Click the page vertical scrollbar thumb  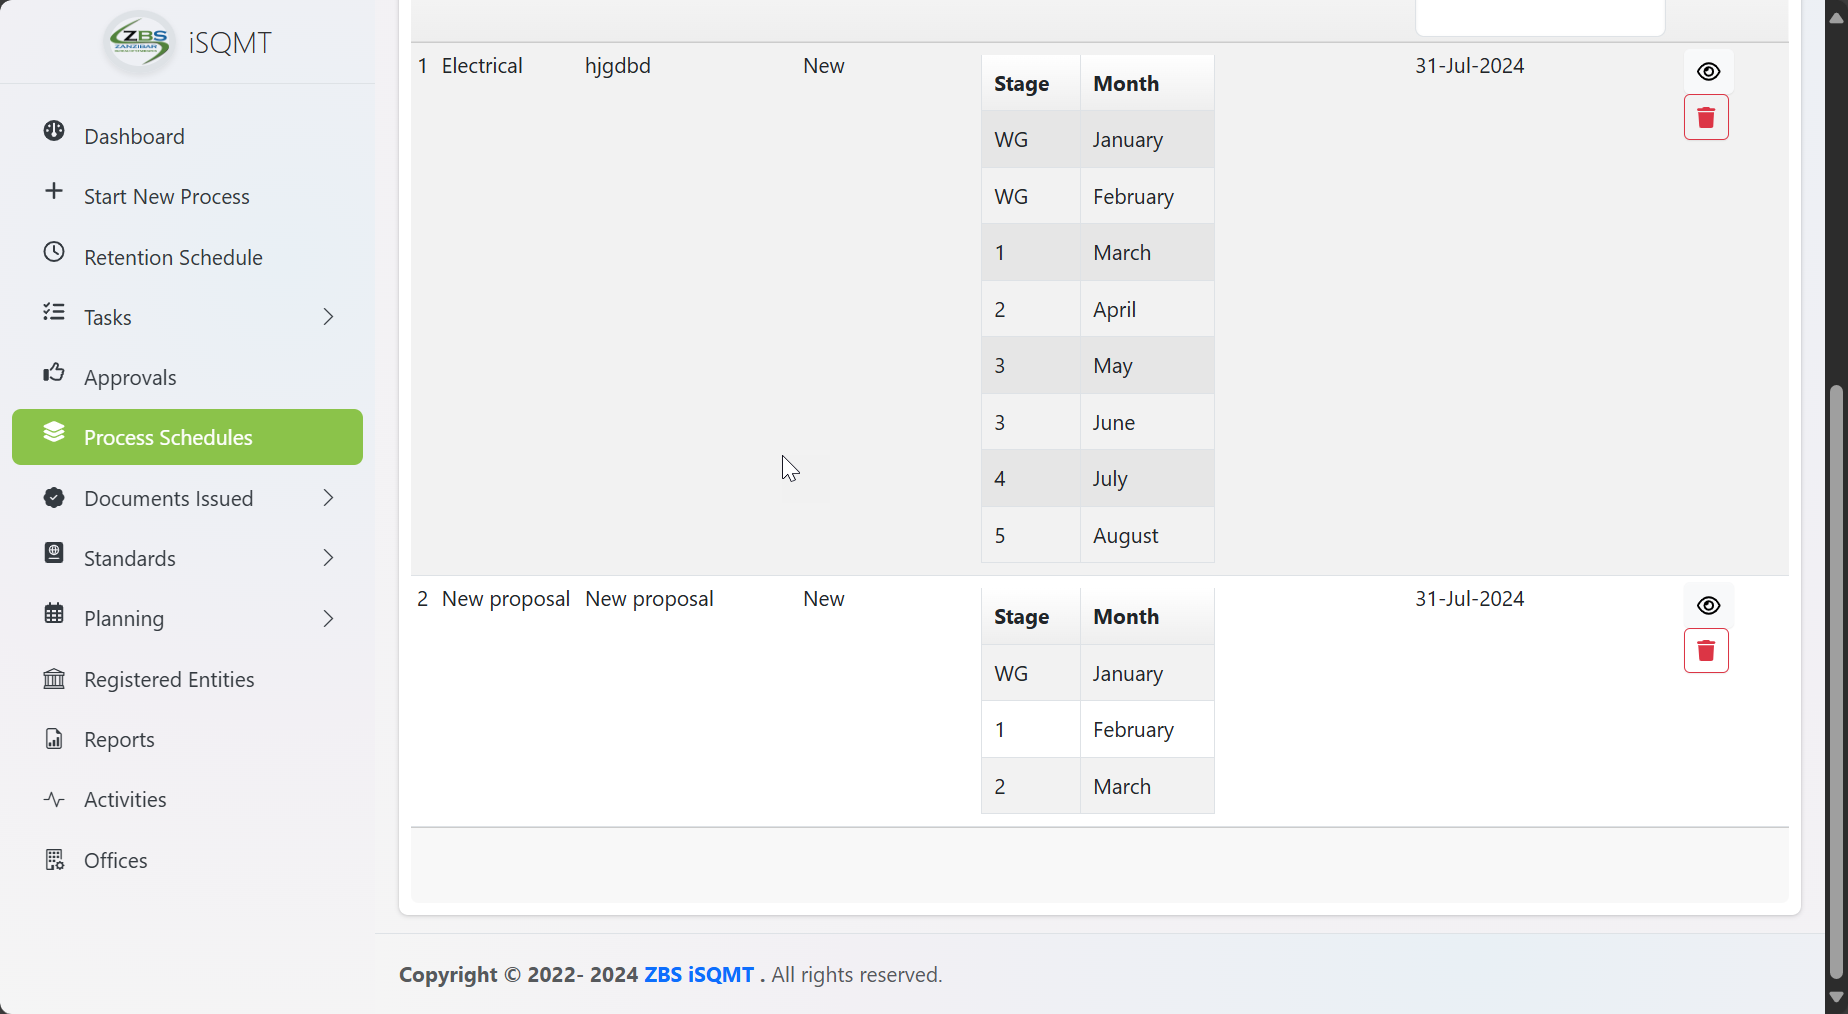tap(1835, 680)
